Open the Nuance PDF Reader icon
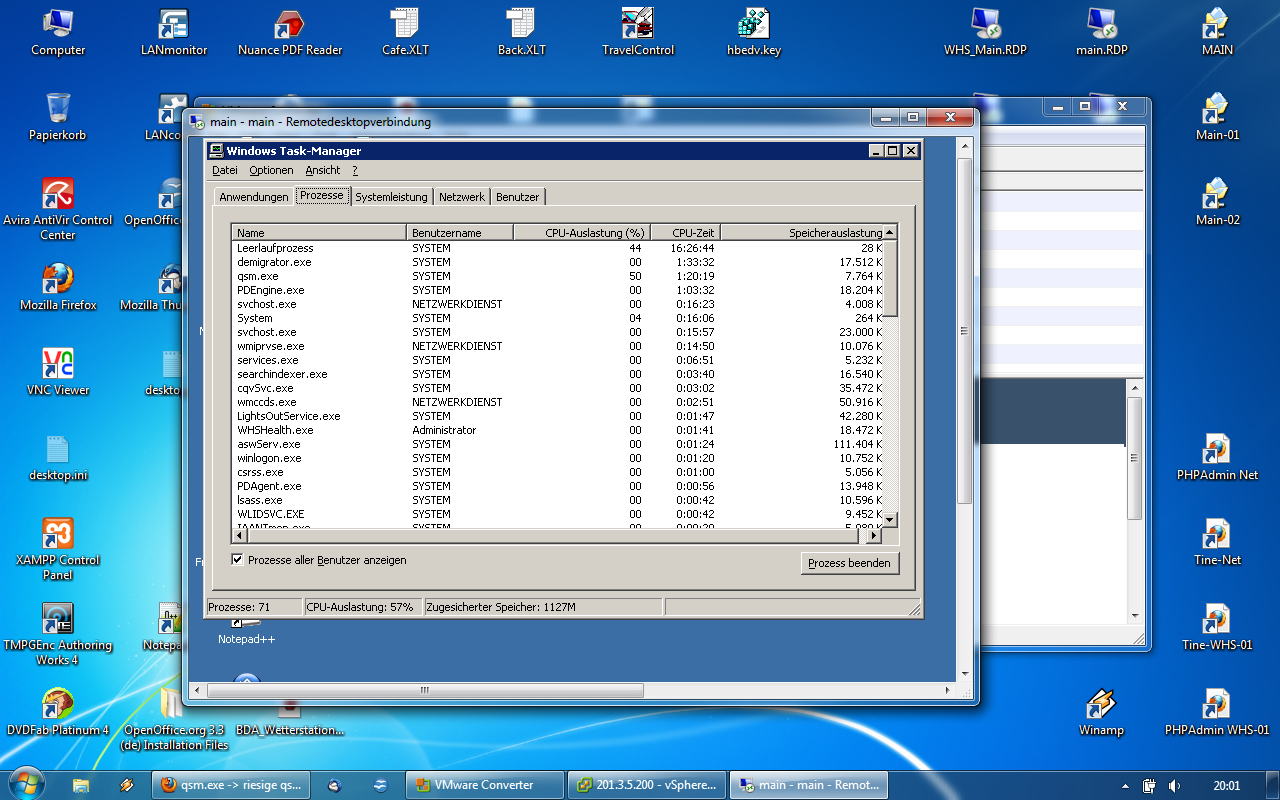The height and width of the screenshot is (800, 1280). (290, 32)
